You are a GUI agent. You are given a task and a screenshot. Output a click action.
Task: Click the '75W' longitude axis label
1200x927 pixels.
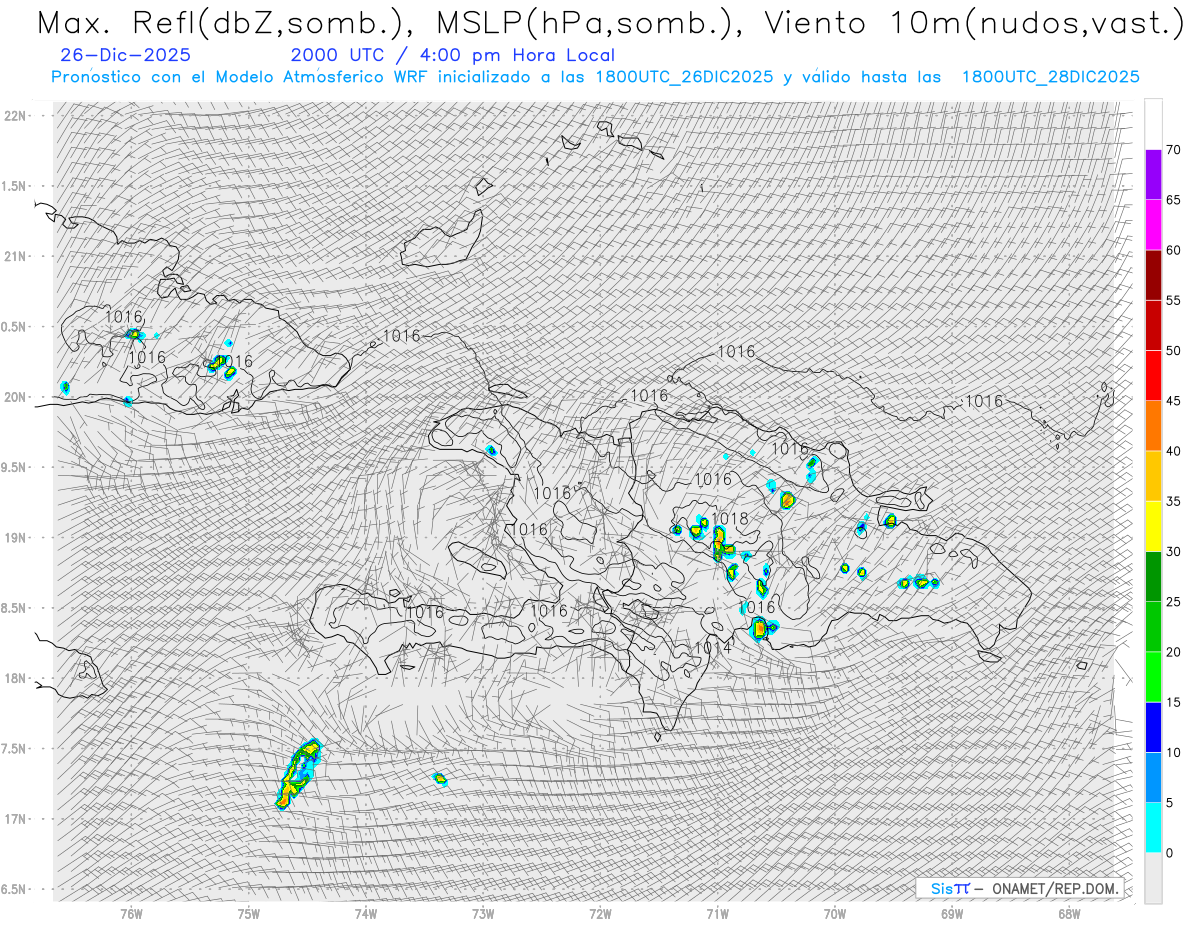pyautogui.click(x=249, y=913)
